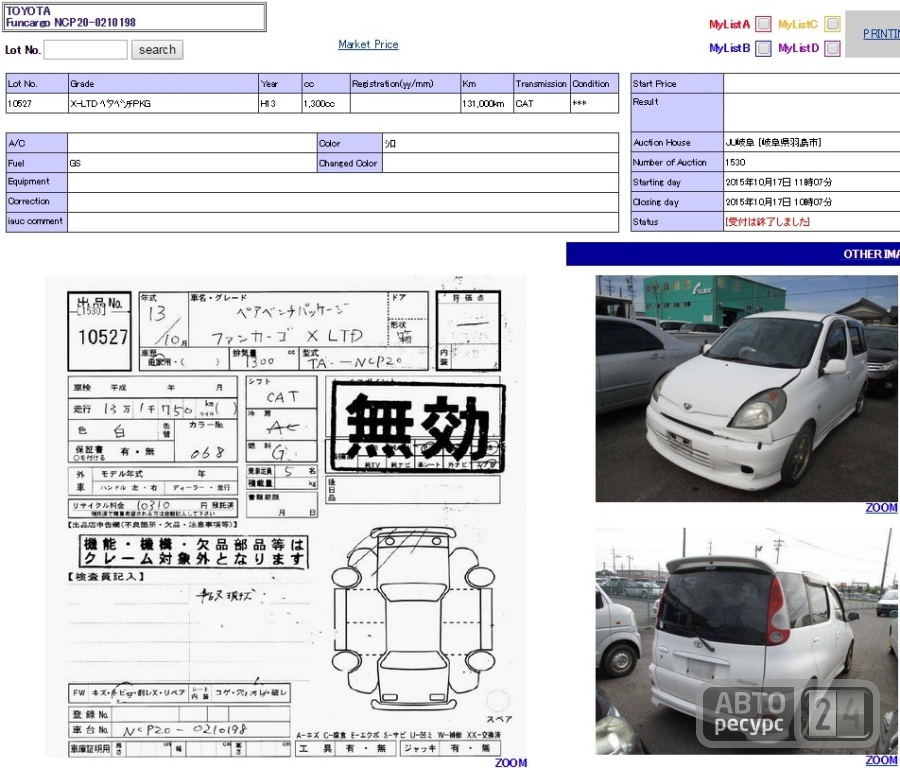Open ZOOM link under rear car photo

881,760
